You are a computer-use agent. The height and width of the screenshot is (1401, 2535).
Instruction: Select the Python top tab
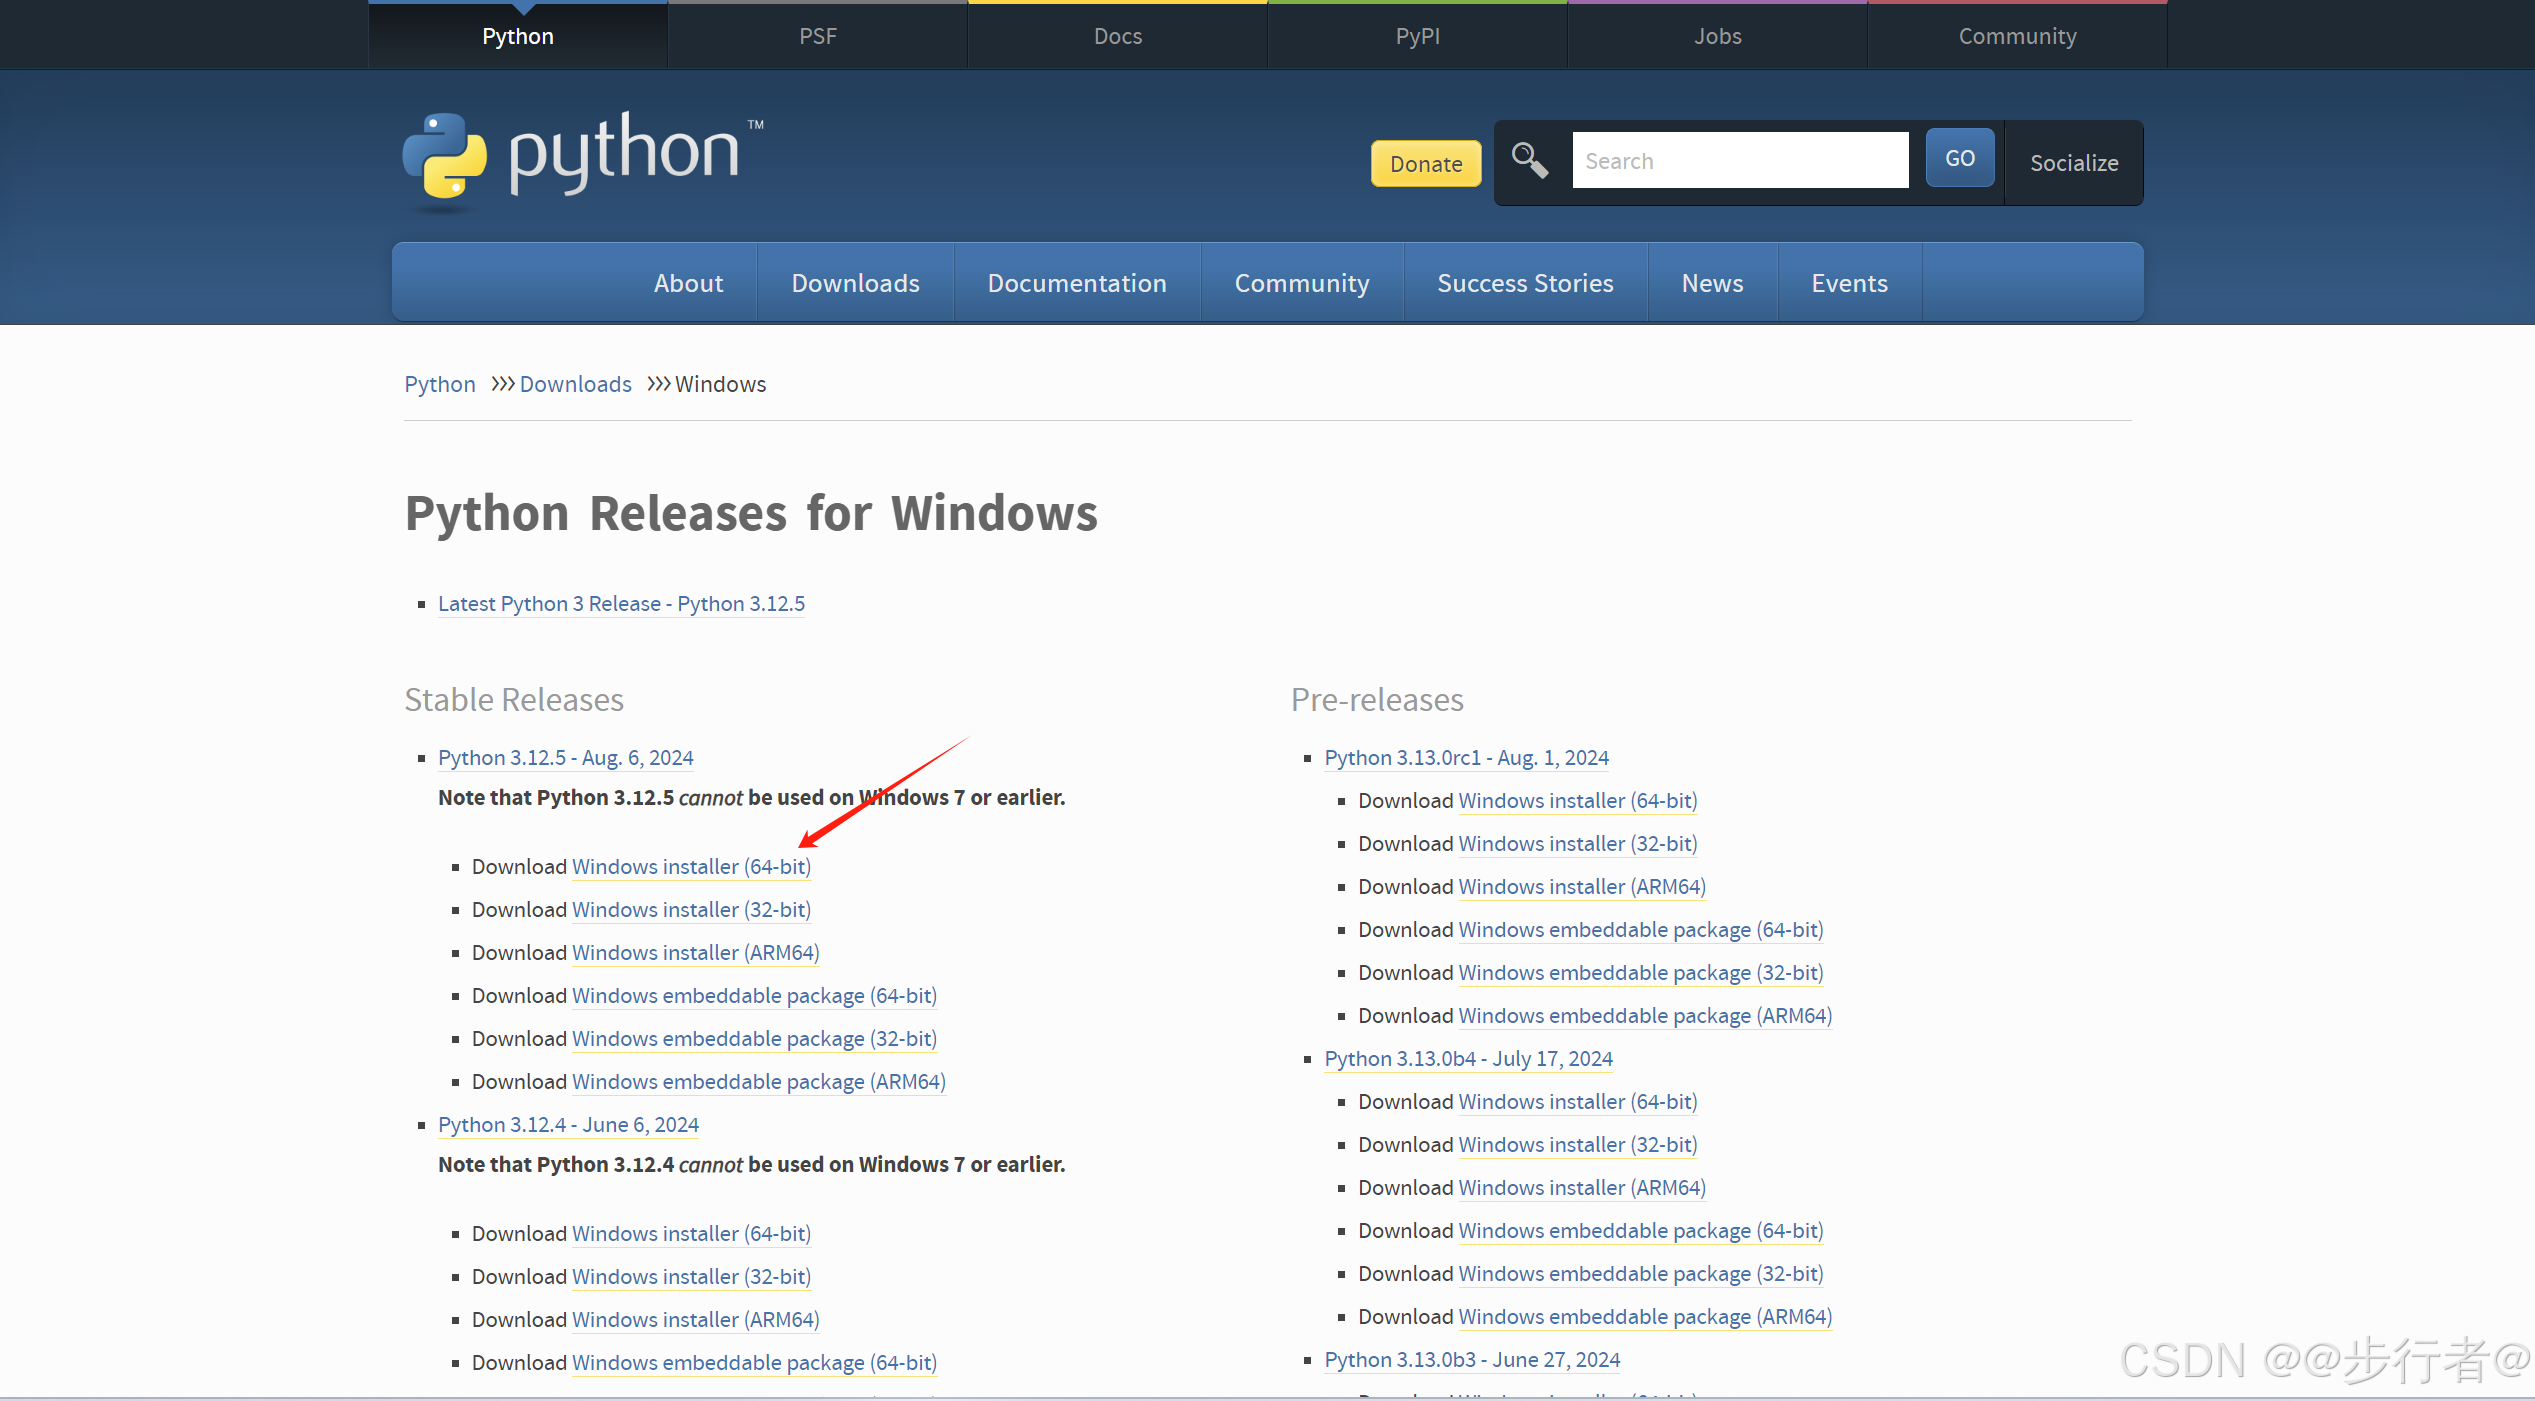pyautogui.click(x=518, y=36)
